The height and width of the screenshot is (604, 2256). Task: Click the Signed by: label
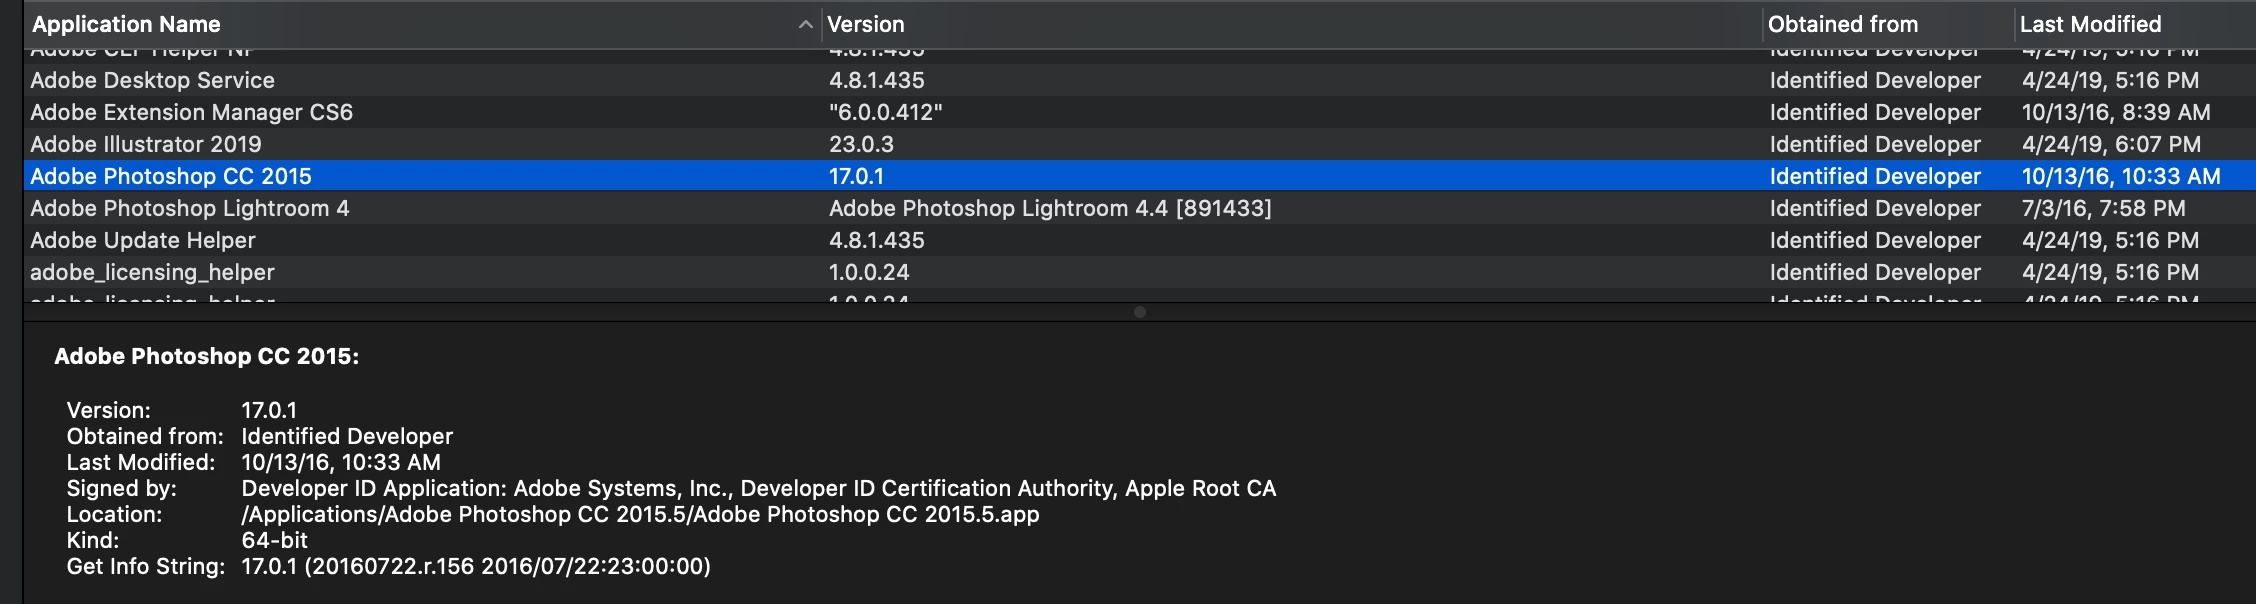[x=121, y=488]
